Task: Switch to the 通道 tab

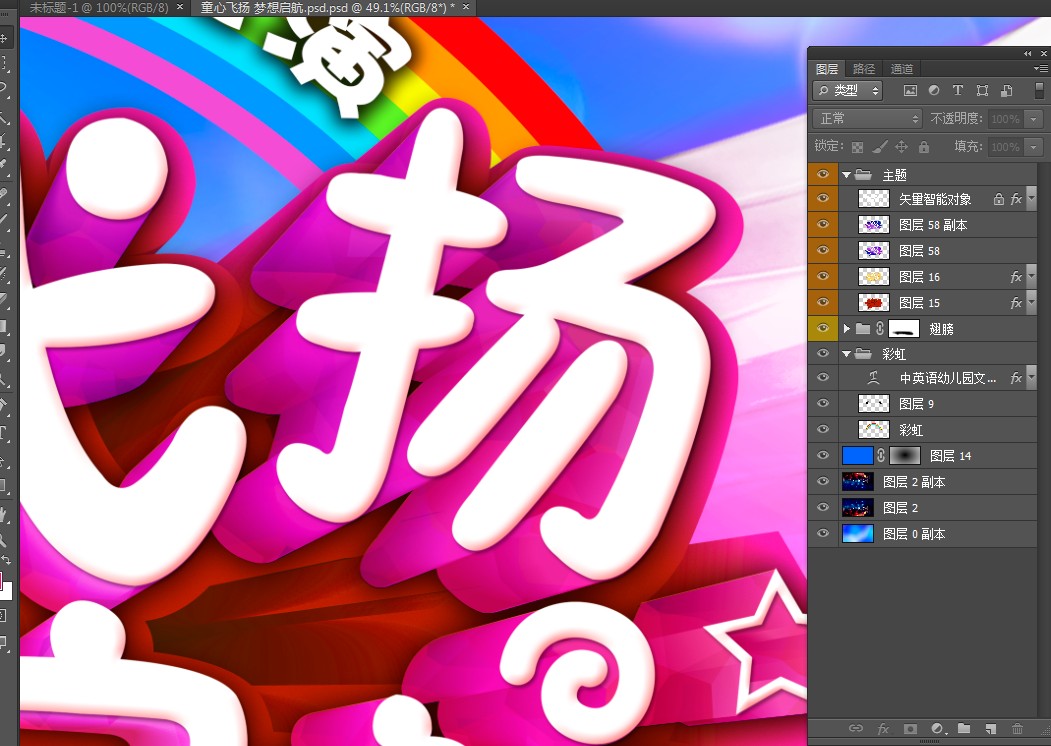Action: point(902,69)
